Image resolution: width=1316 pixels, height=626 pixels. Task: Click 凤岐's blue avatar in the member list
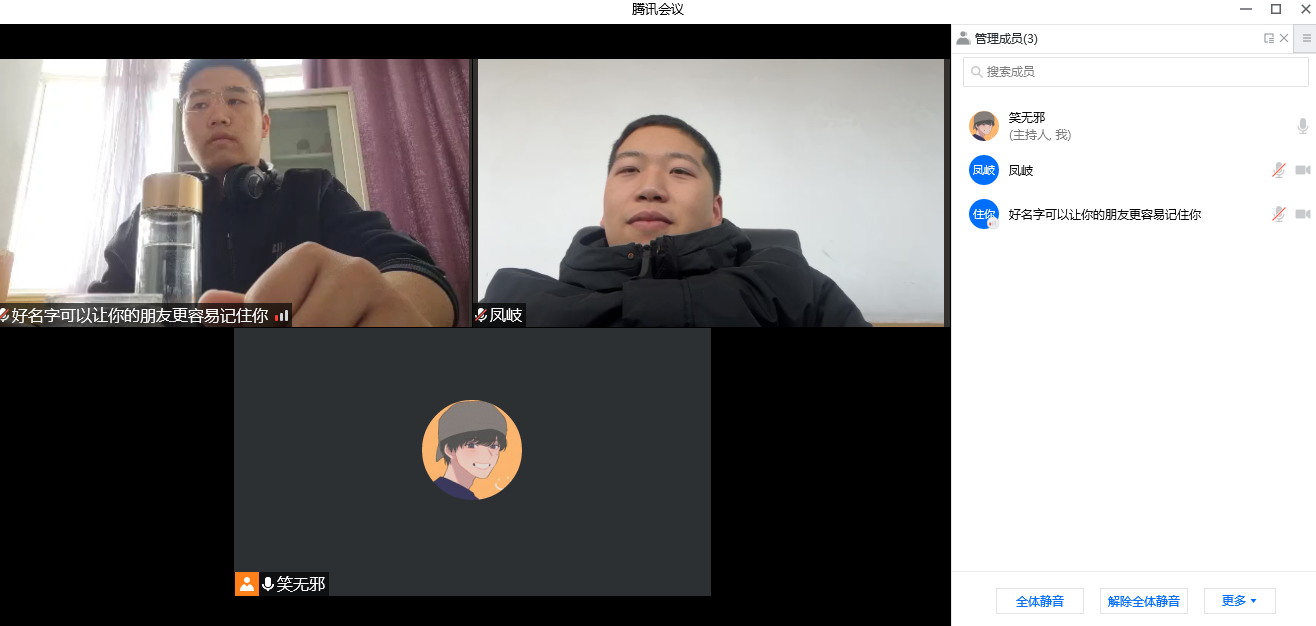pyautogui.click(x=984, y=170)
